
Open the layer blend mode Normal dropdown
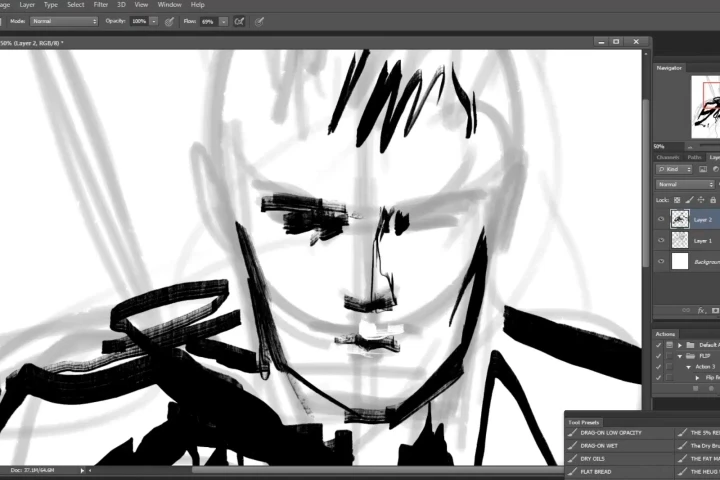pos(685,185)
